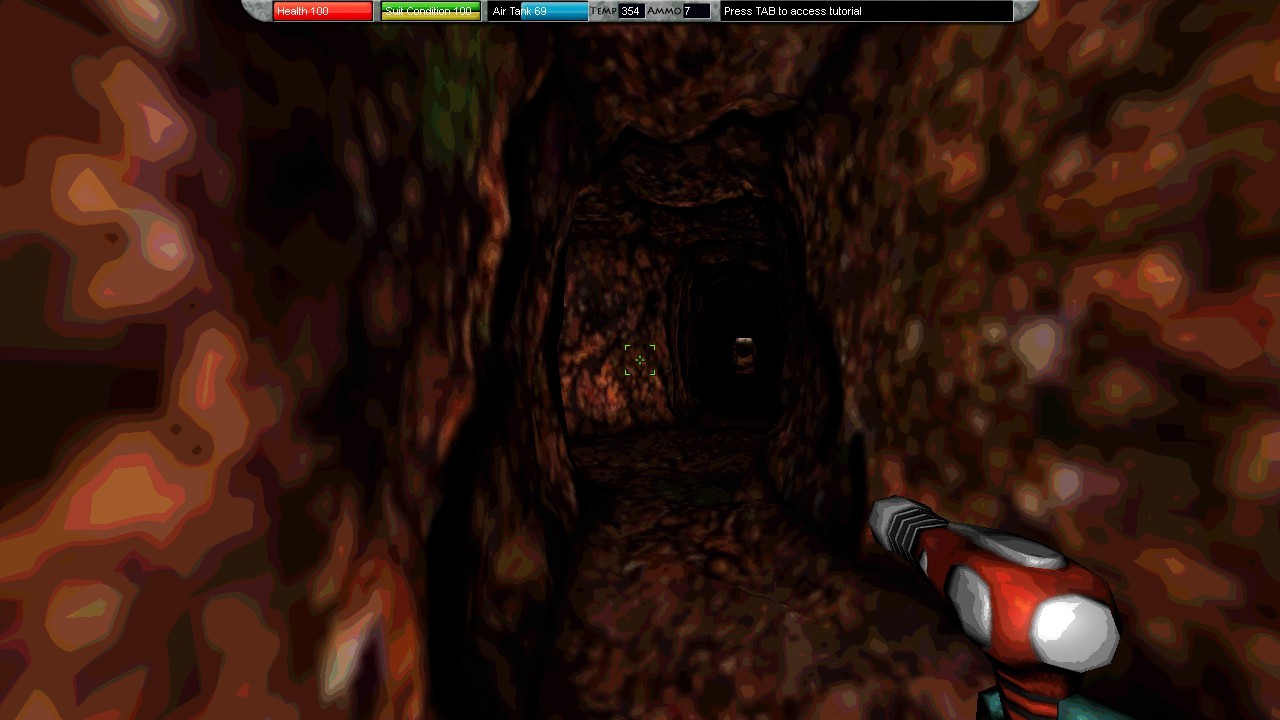Click the green targeting crosshair

[x=640, y=360]
